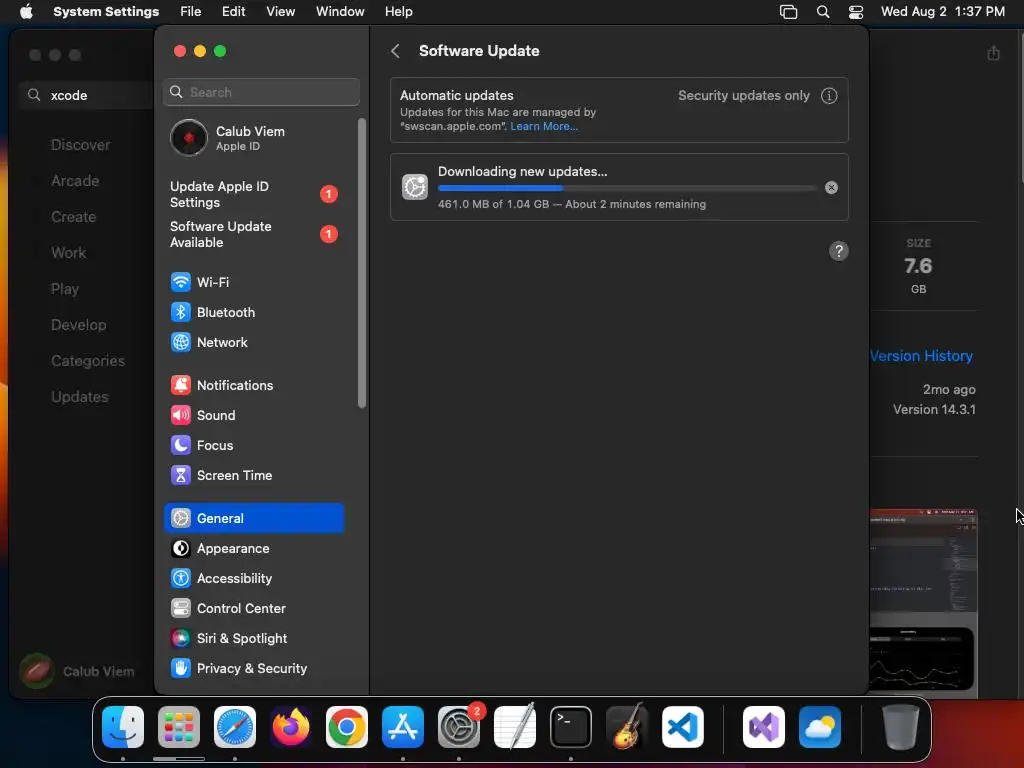Open Terminal from the Dock
This screenshot has height=768, width=1024.
pyautogui.click(x=571, y=726)
